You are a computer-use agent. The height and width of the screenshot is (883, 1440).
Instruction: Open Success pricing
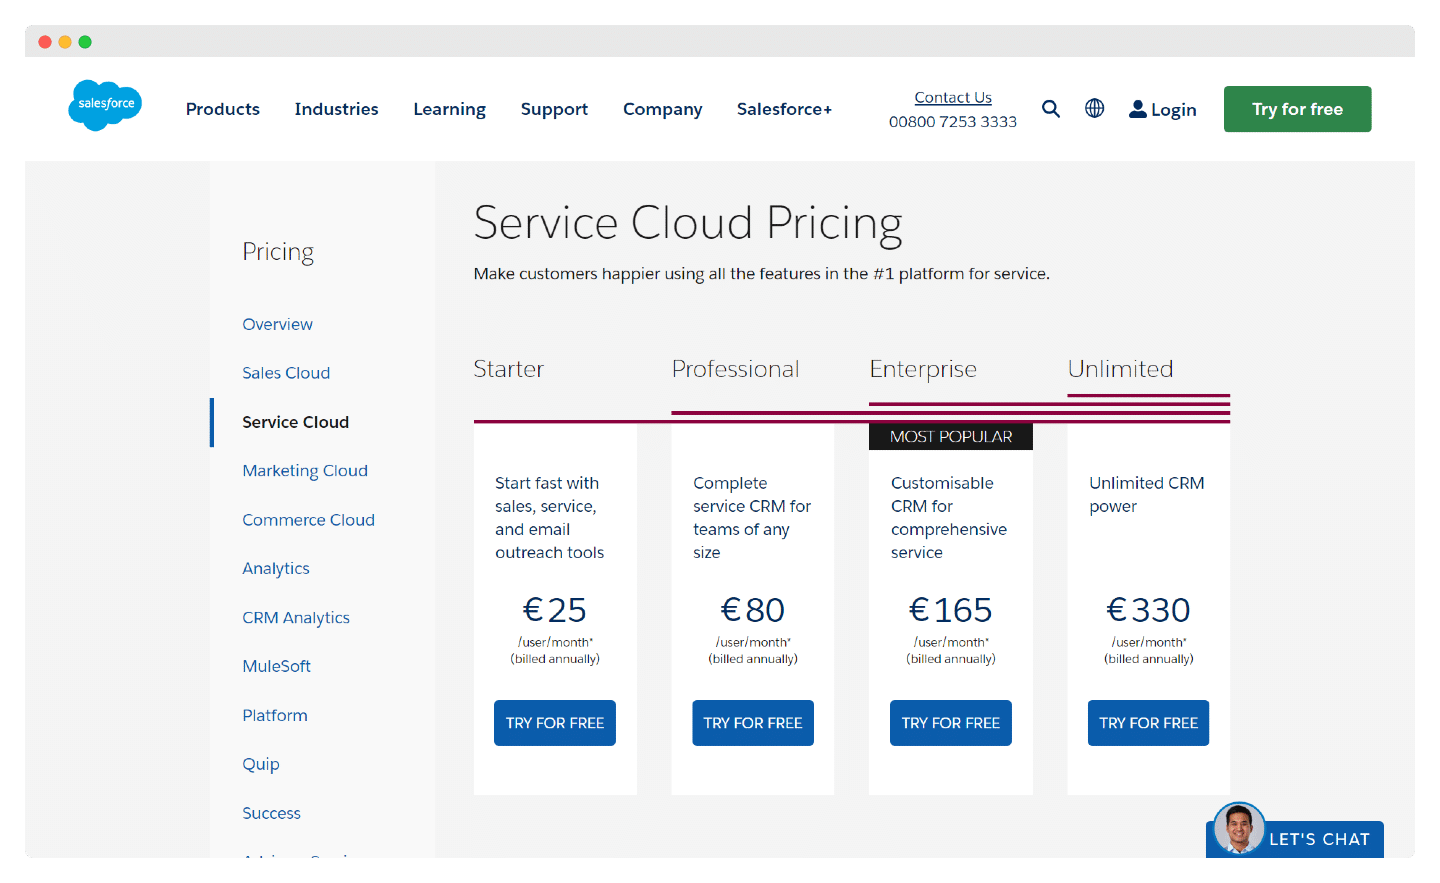[271, 813]
